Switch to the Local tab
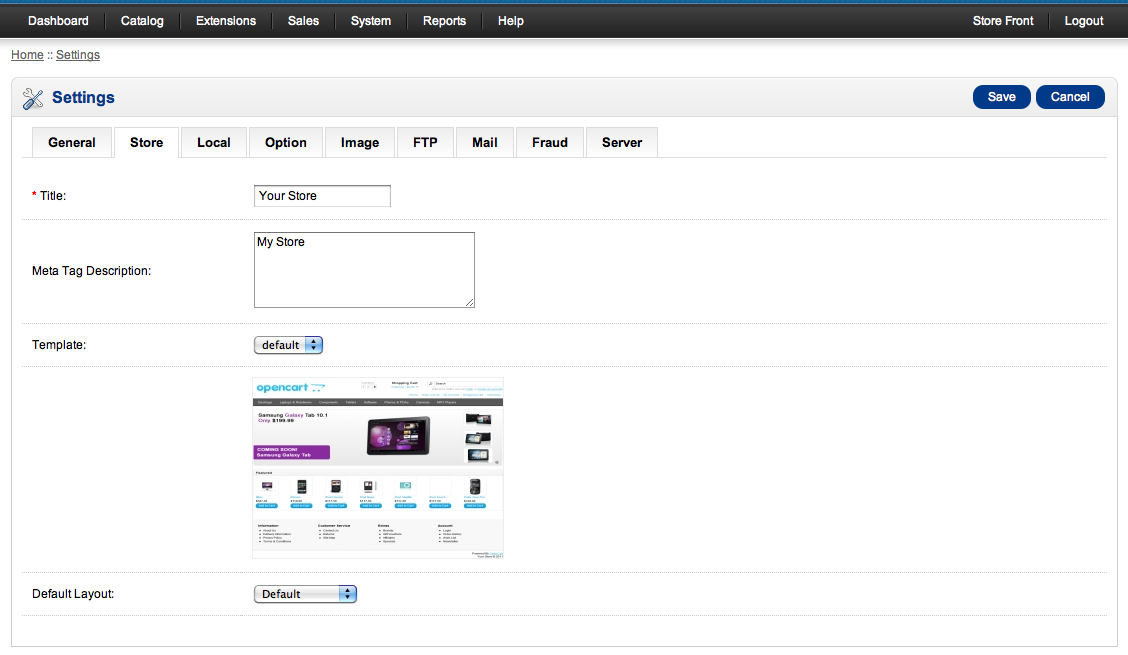The height and width of the screenshot is (655, 1128). click(213, 142)
